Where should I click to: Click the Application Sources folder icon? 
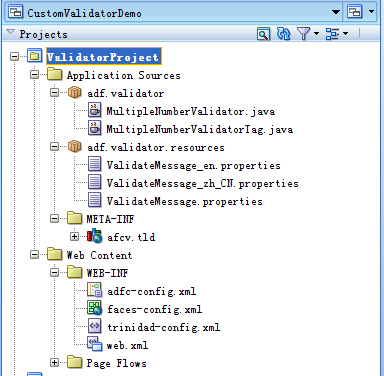[x=54, y=74]
